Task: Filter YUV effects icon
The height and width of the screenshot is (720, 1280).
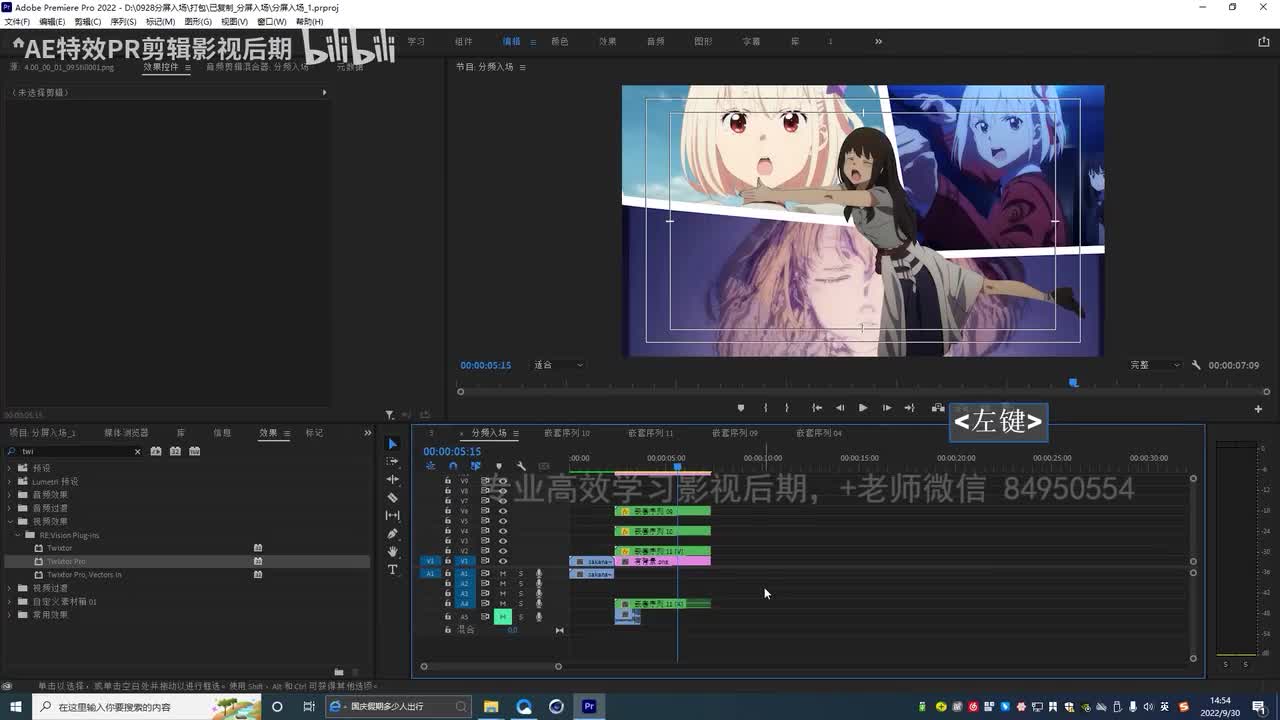Action: [194, 451]
